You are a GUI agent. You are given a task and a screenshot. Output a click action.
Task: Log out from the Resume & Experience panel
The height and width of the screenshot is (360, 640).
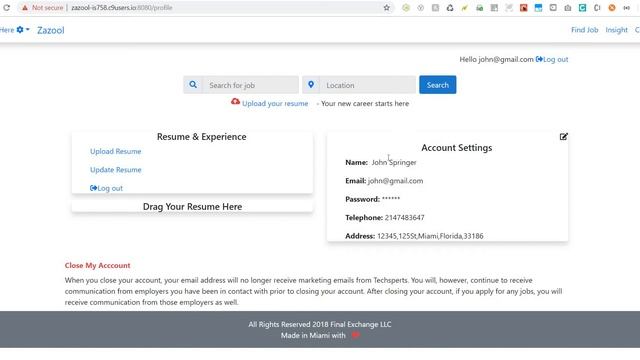pyautogui.click(x=106, y=188)
